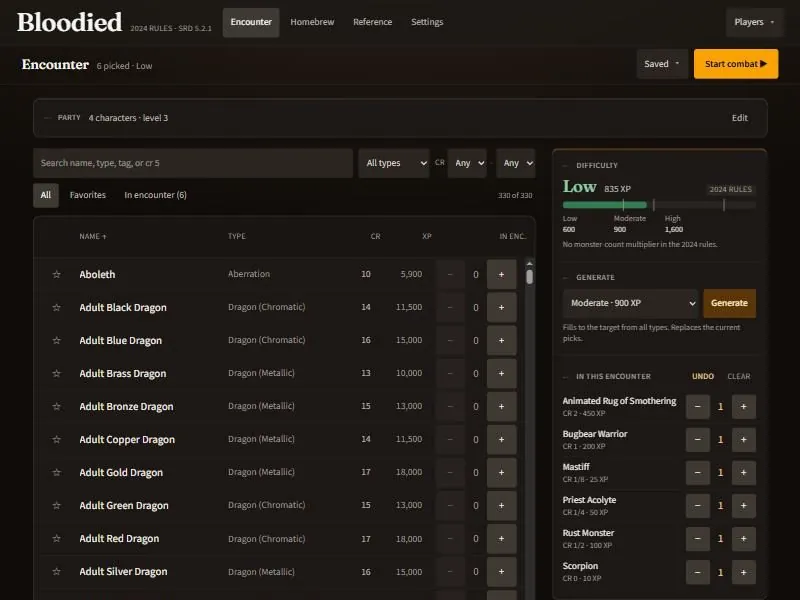This screenshot has height=600, width=800.
Task: Decrease Scorpion count with minus
Action: tap(697, 572)
